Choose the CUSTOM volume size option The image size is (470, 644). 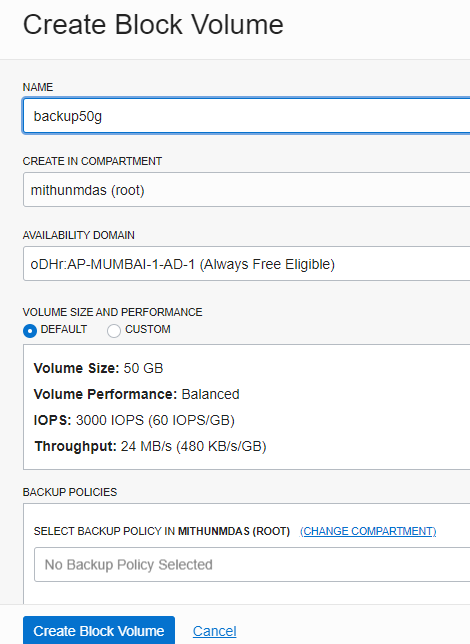114,331
